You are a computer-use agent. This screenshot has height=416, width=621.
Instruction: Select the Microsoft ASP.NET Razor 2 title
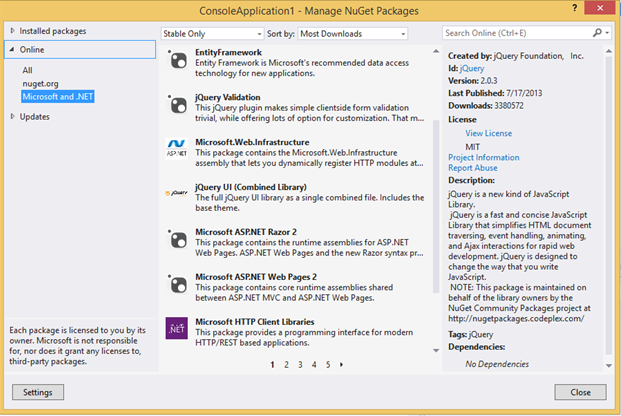pos(246,232)
